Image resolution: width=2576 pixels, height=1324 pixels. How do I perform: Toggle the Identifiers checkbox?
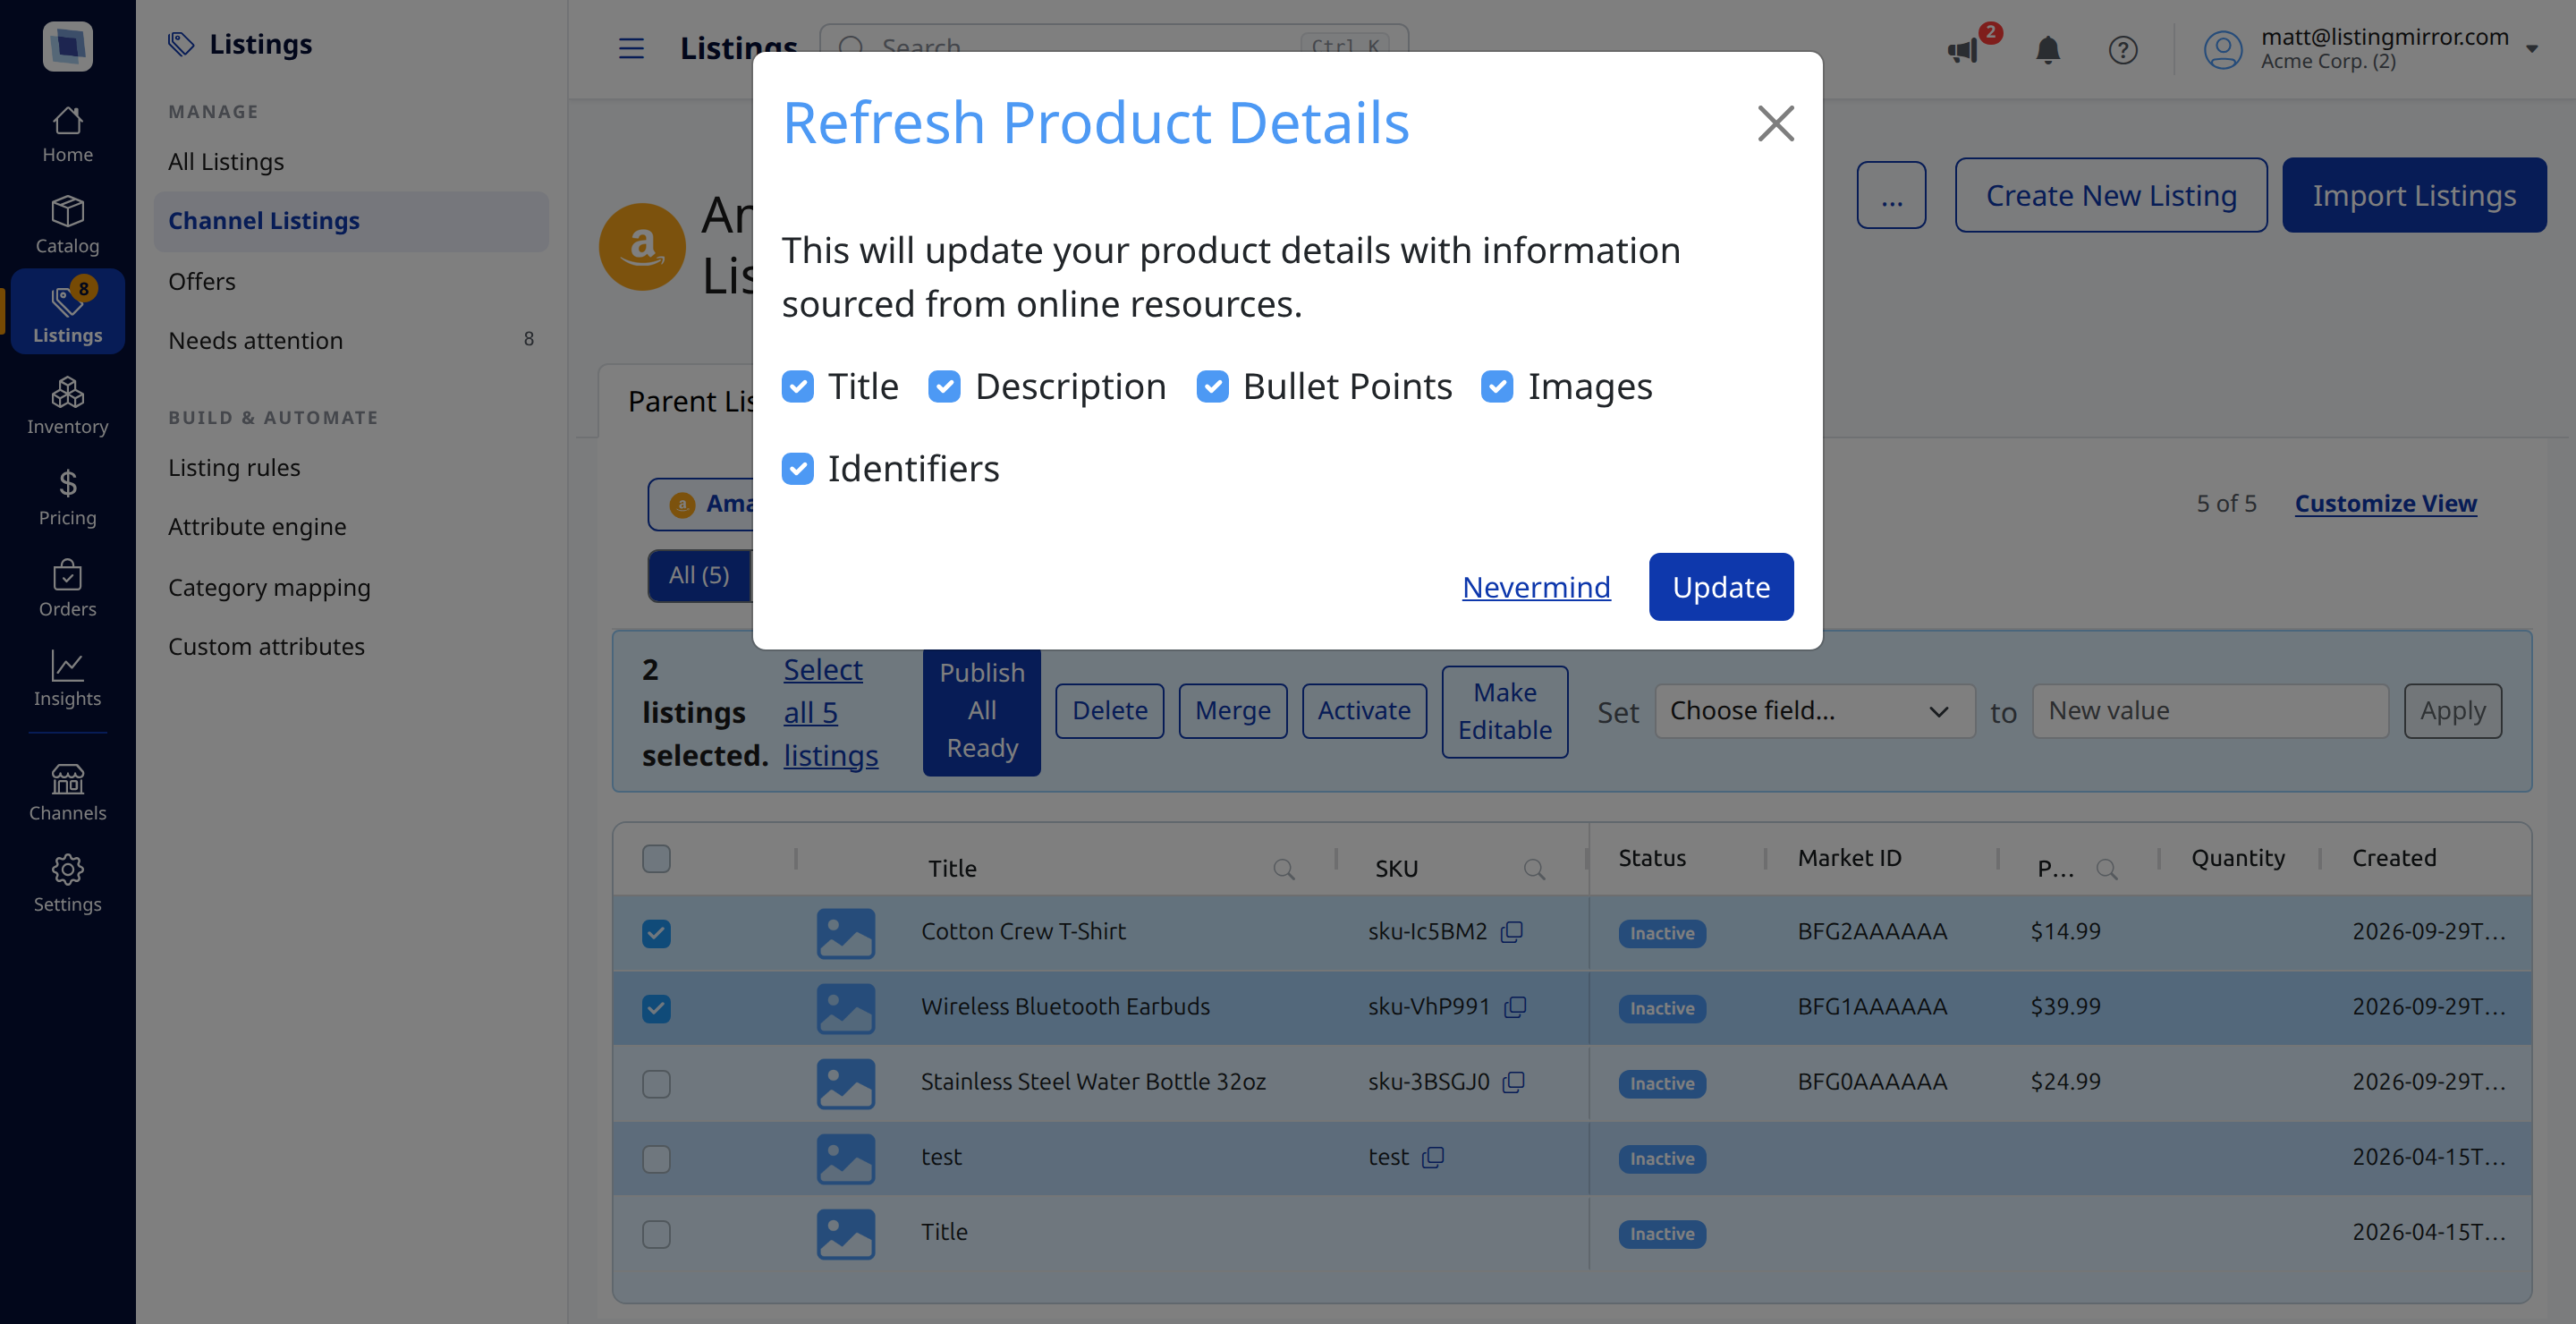click(797, 468)
